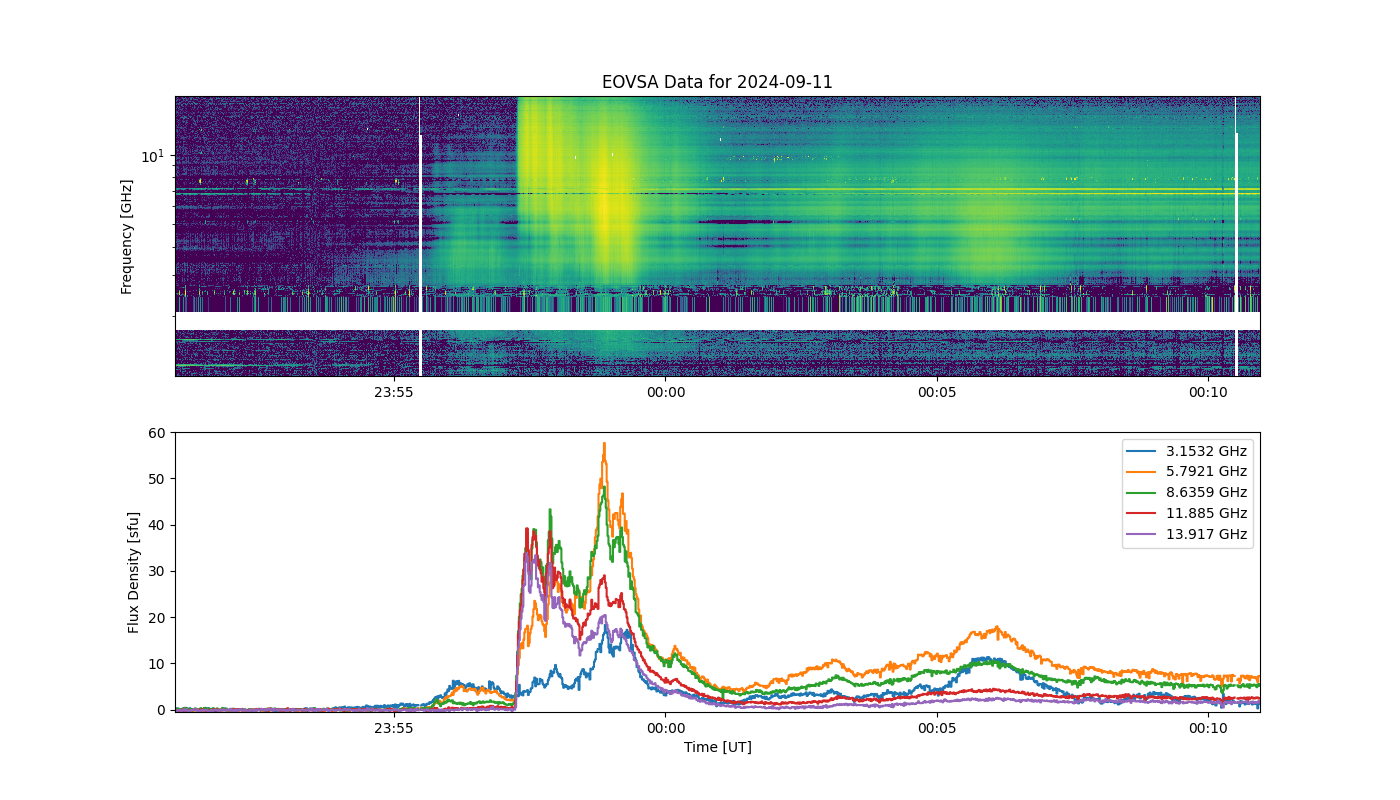
Task: Click the '40' flux axis tick label
Action: click(x=158, y=525)
